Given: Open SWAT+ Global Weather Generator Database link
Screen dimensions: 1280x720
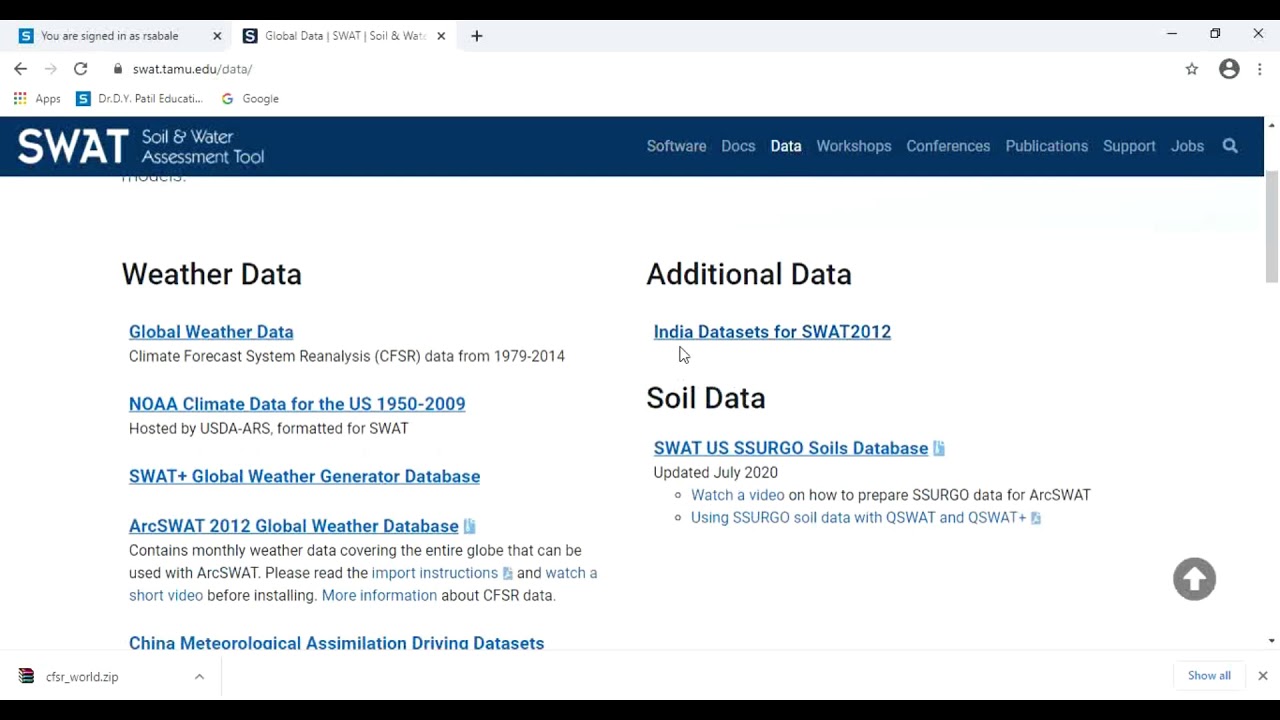Looking at the screenshot, I should (x=304, y=476).
